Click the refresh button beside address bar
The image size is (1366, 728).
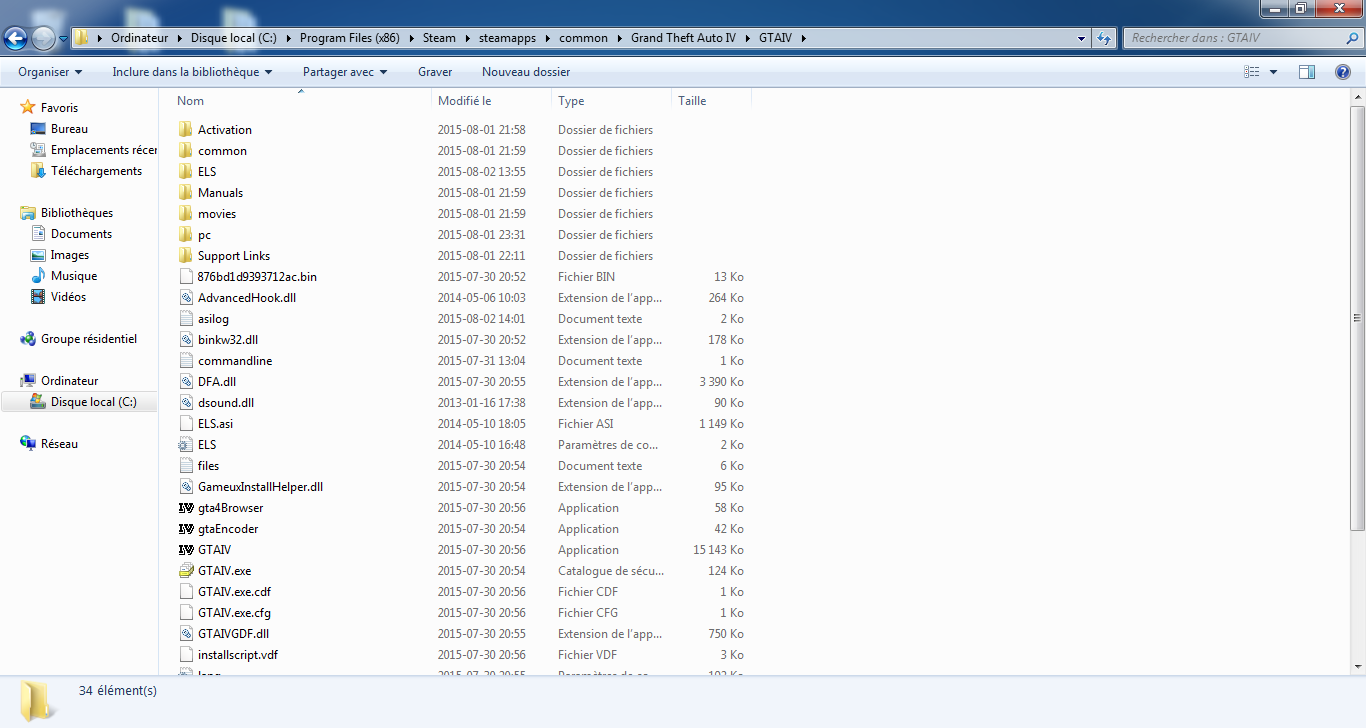click(x=1104, y=38)
